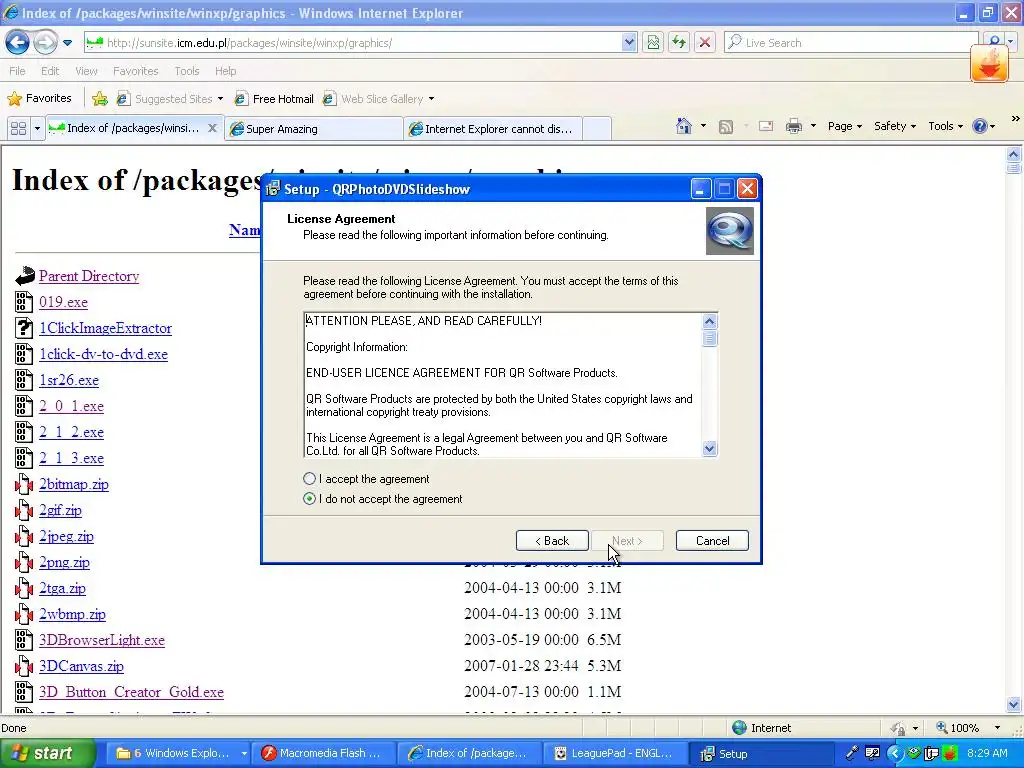Switch to LeaguePad taskbar item

click(x=616, y=754)
